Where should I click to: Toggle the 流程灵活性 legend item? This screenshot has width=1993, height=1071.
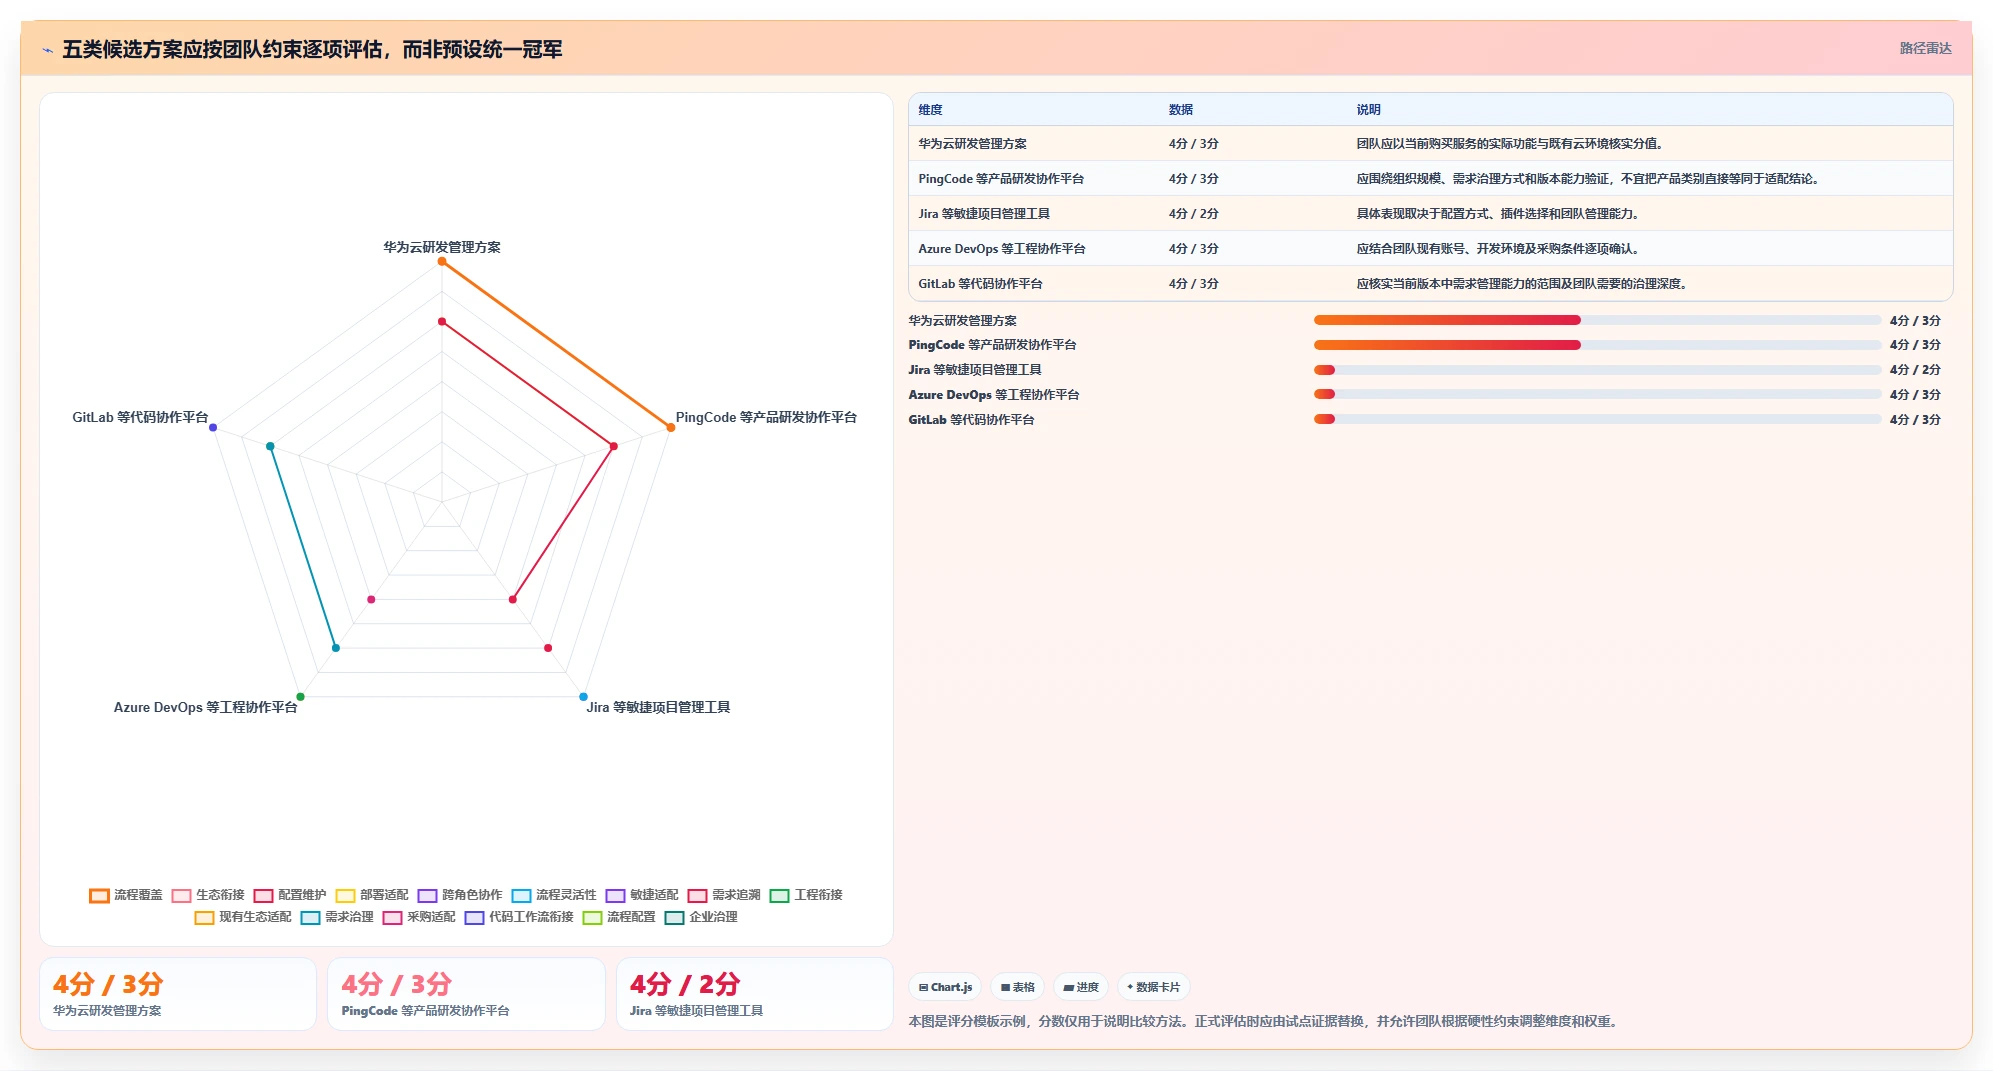coord(554,895)
